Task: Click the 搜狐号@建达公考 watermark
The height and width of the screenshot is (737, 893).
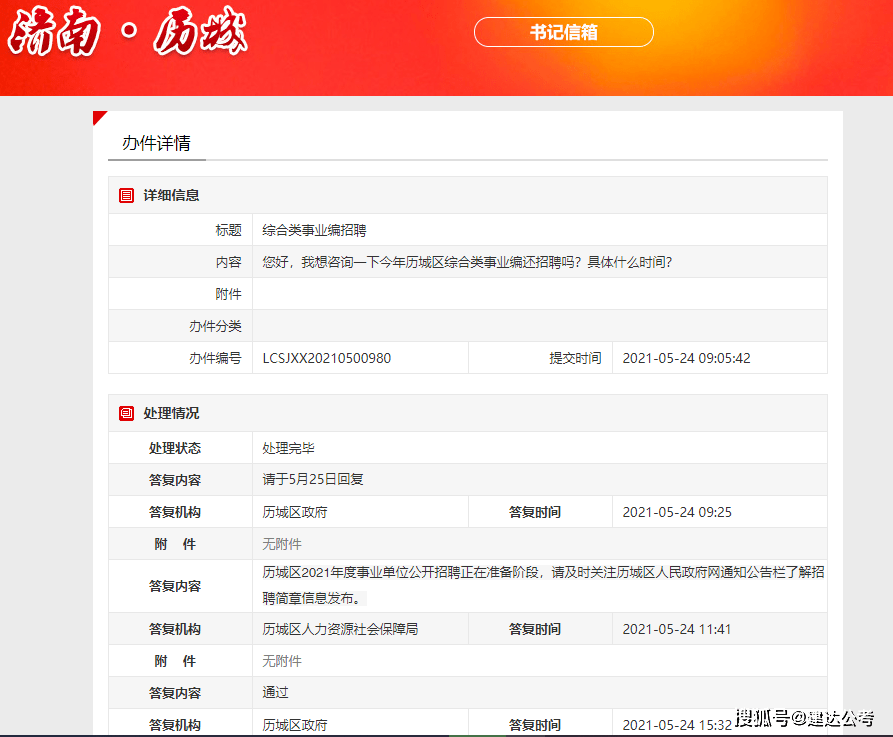Action: click(805, 717)
